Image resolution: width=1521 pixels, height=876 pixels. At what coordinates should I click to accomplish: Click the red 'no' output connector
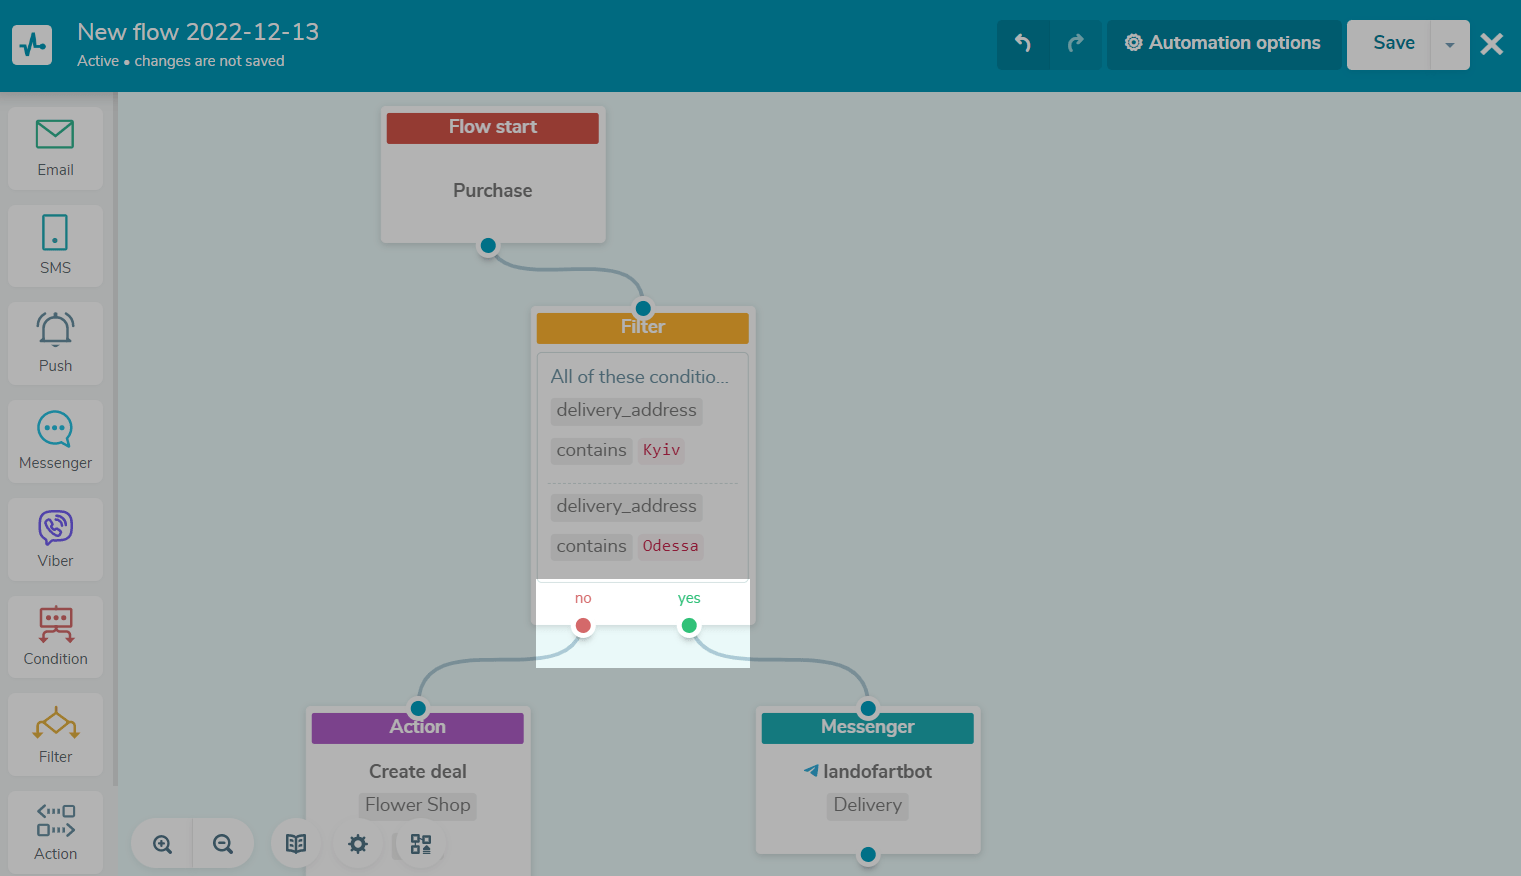583,626
